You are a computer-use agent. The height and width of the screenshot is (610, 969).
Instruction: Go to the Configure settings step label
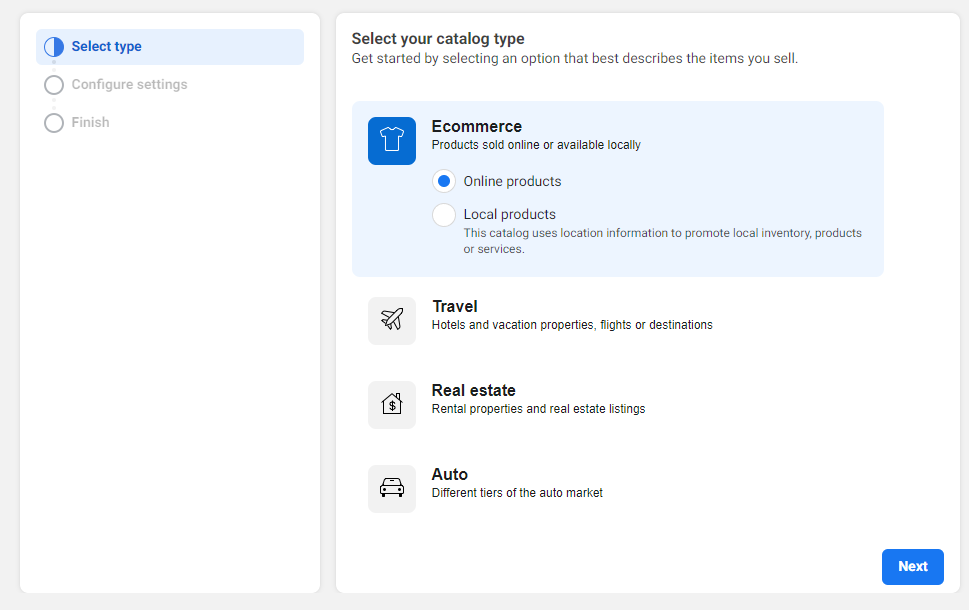pos(129,85)
